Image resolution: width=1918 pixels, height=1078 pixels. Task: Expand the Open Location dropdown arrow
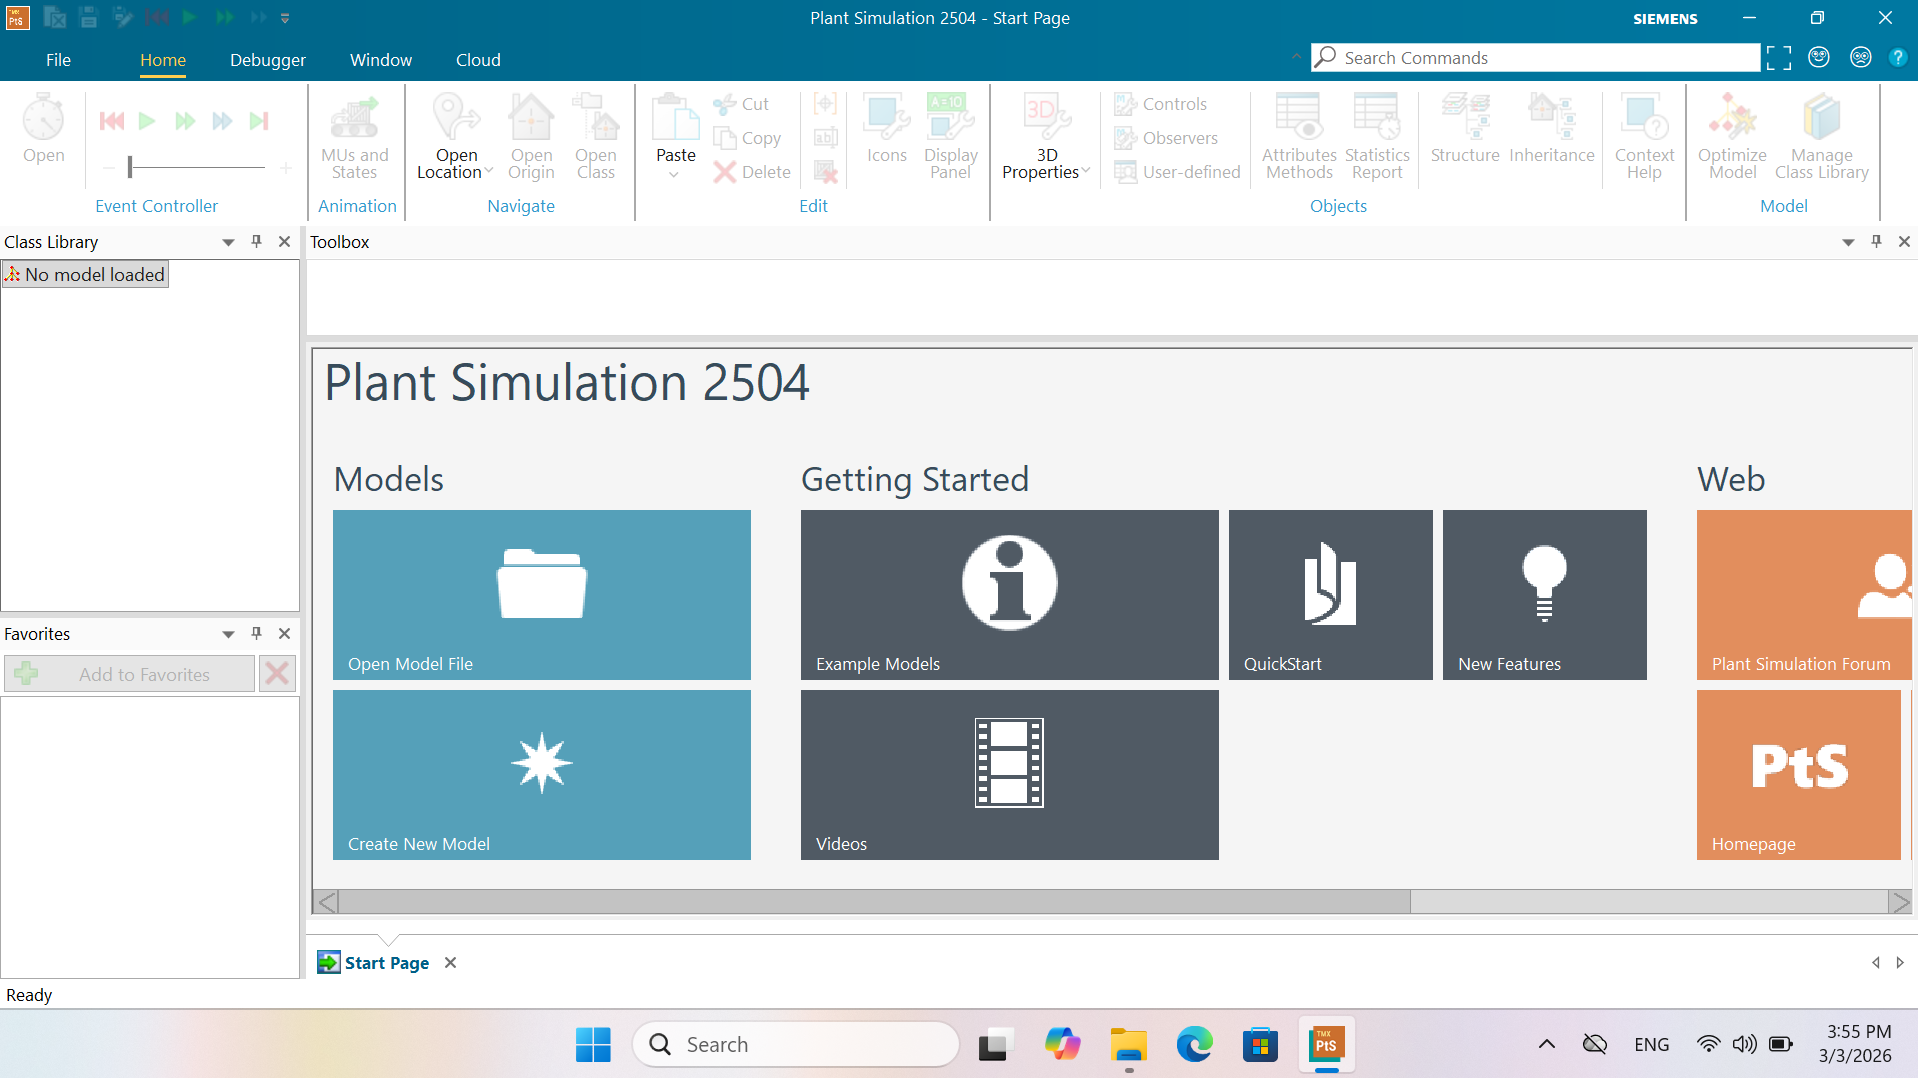click(x=489, y=172)
